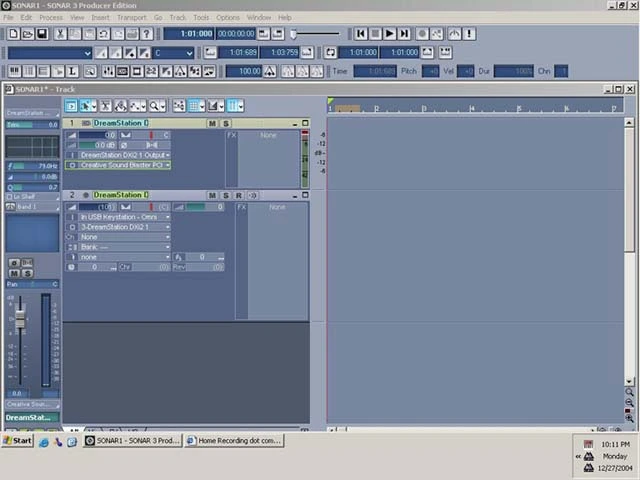Go to end in the transport controls

[x=404, y=34]
